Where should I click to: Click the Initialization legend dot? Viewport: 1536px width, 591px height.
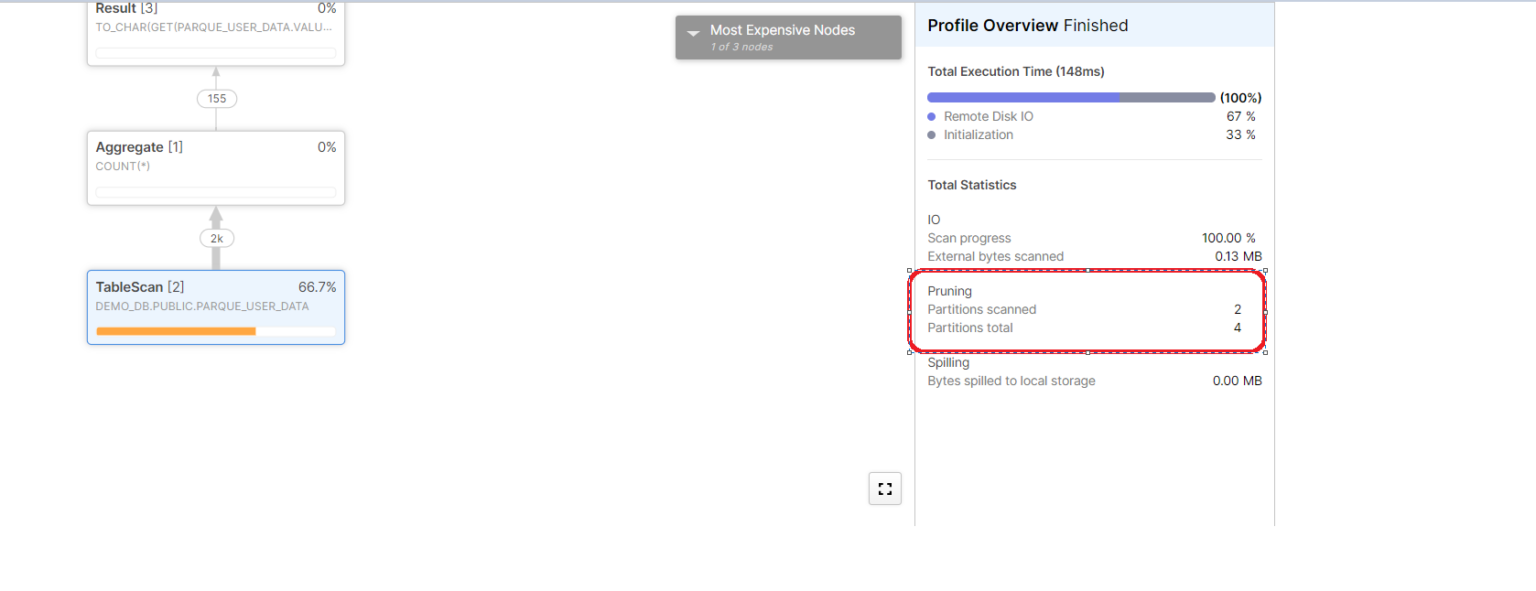[931, 134]
